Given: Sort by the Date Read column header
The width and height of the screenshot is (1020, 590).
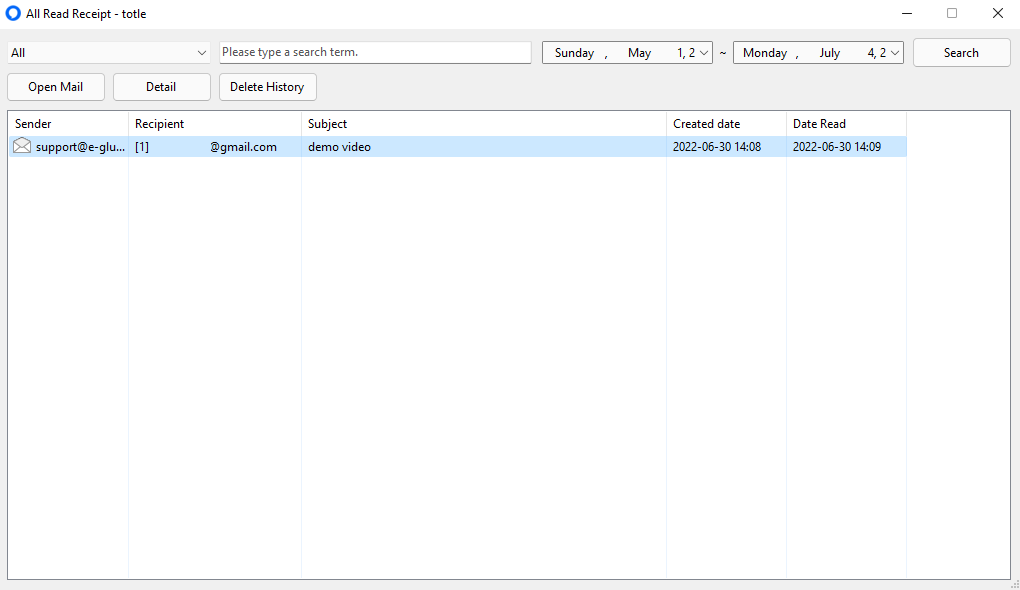Looking at the screenshot, I should click(x=846, y=124).
